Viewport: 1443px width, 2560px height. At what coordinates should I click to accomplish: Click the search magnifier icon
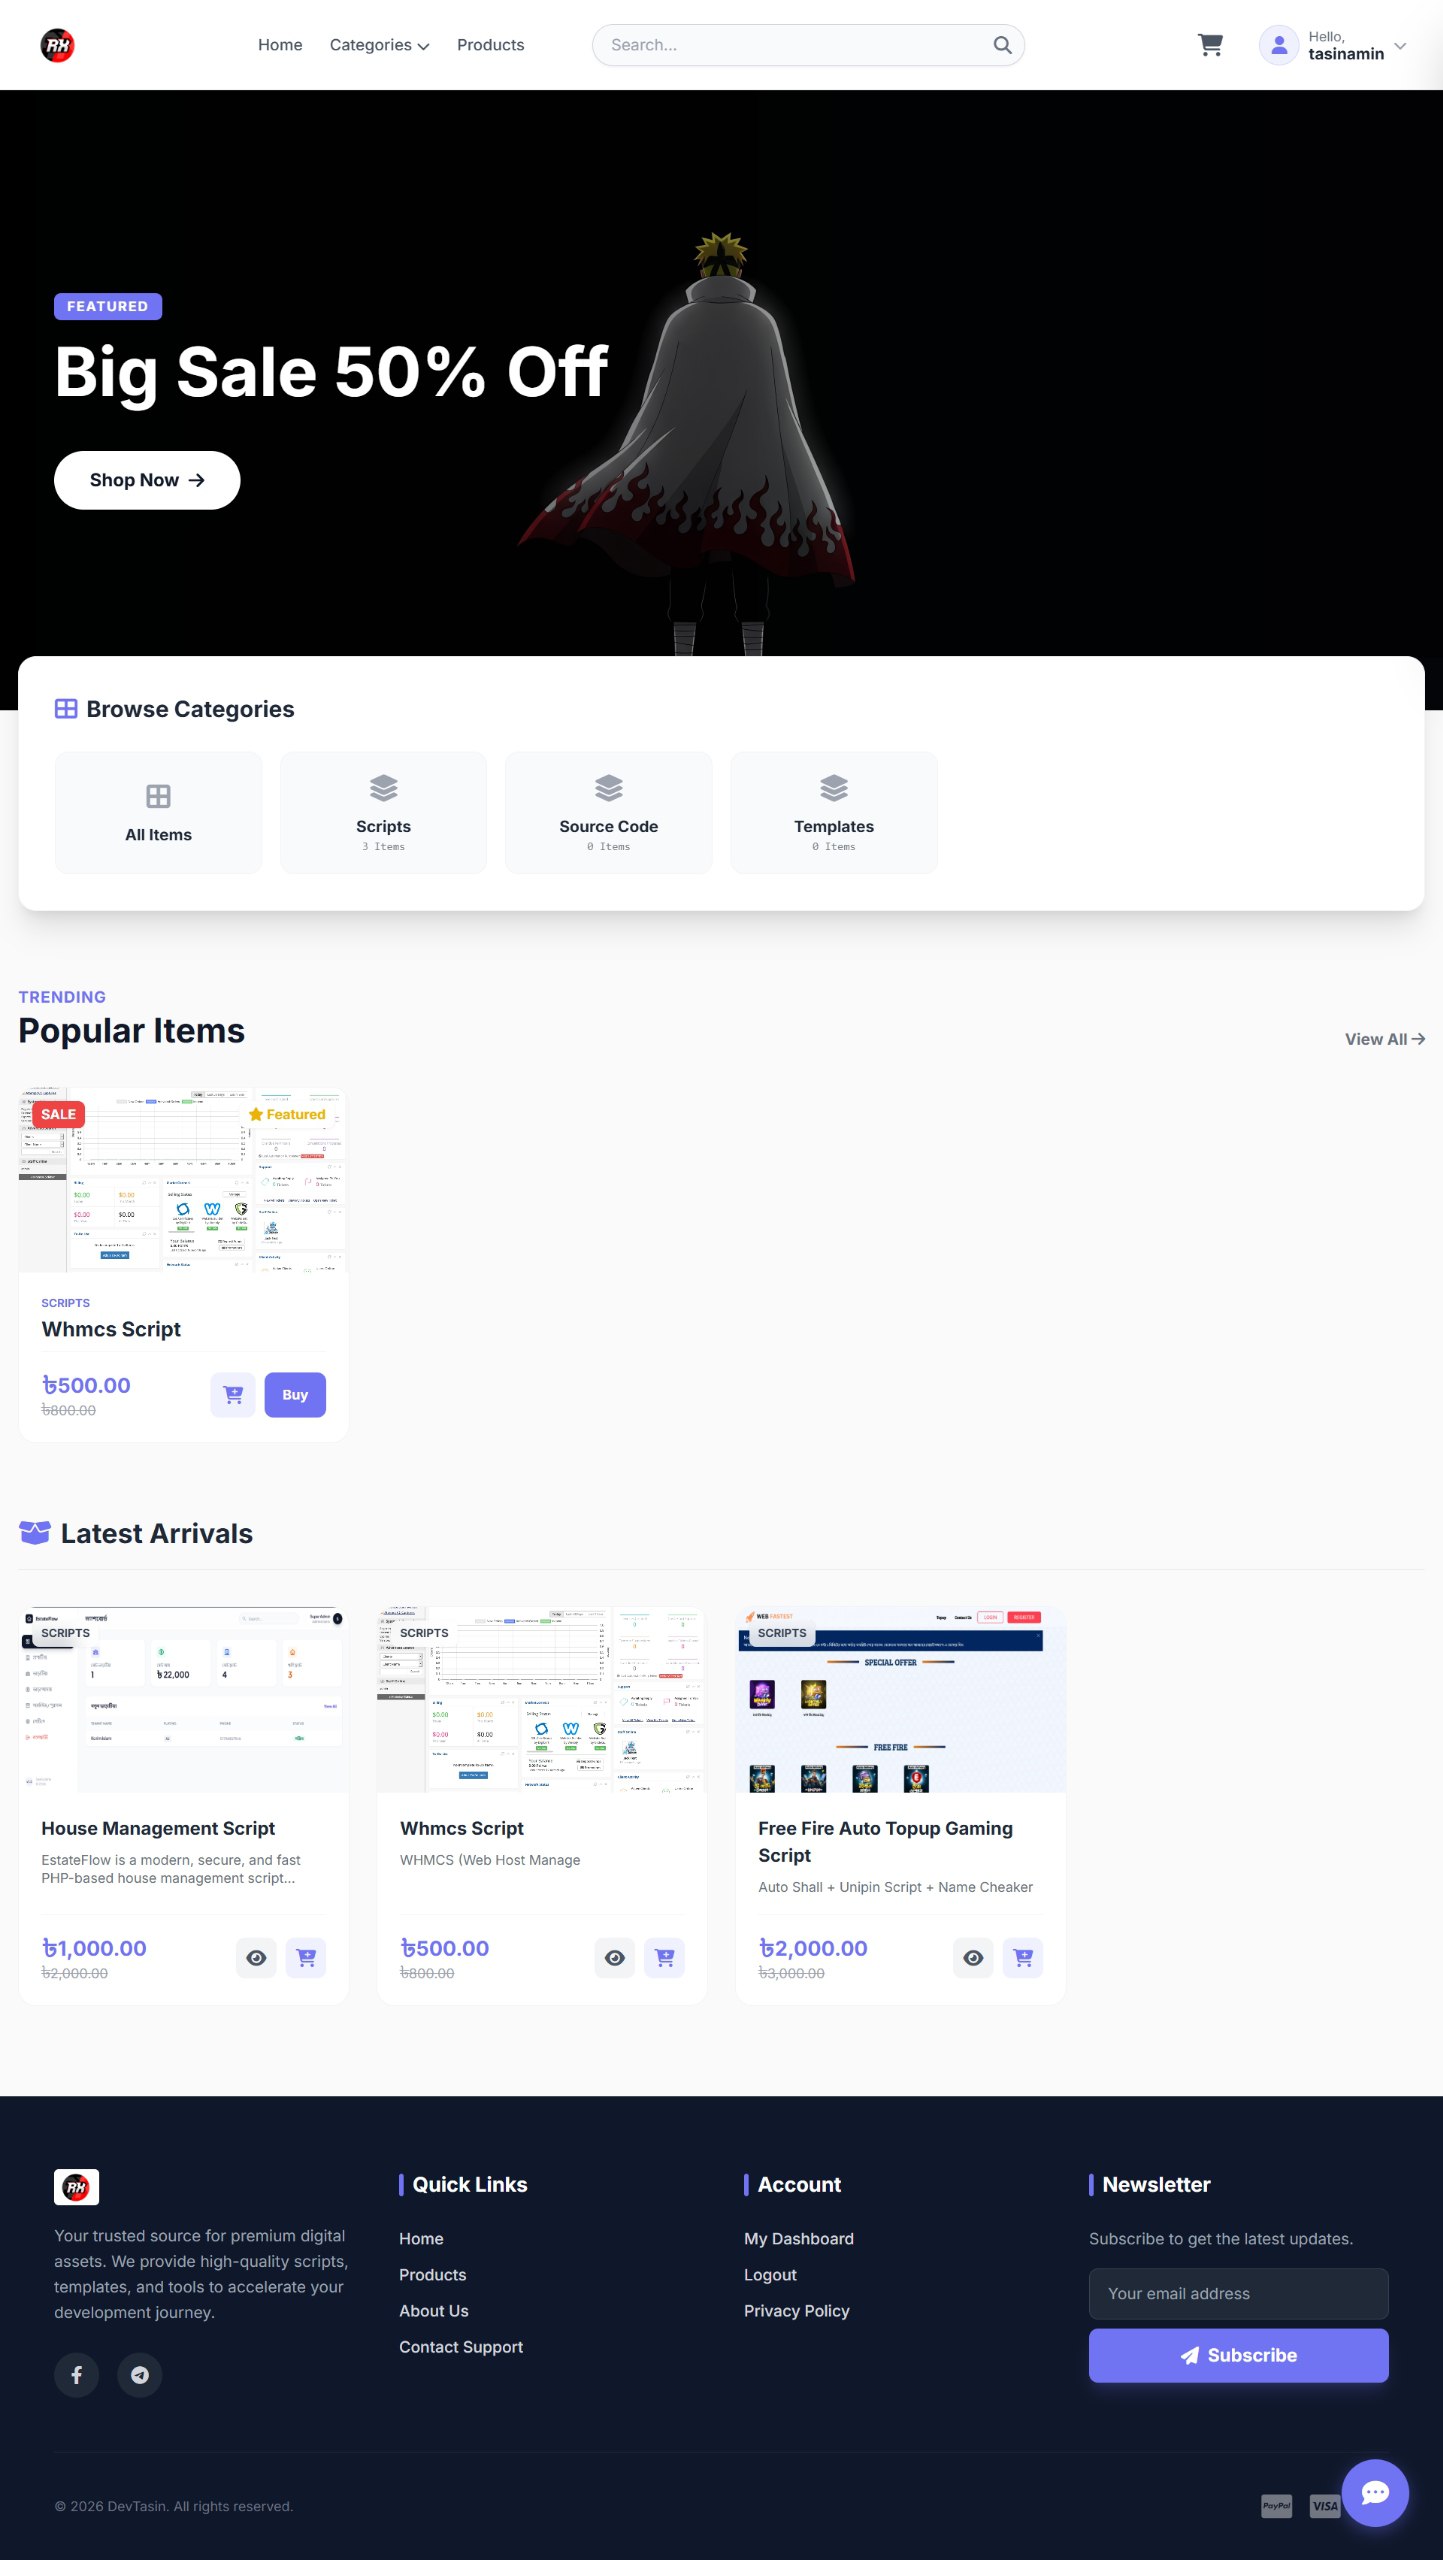(1002, 45)
